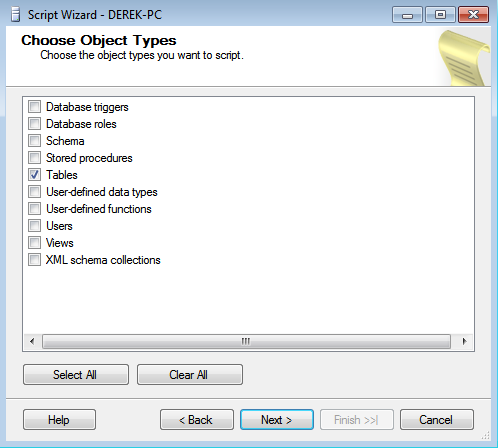Enable Stored procedures scripting
Viewport: 498px width, 448px height.
tap(34, 158)
